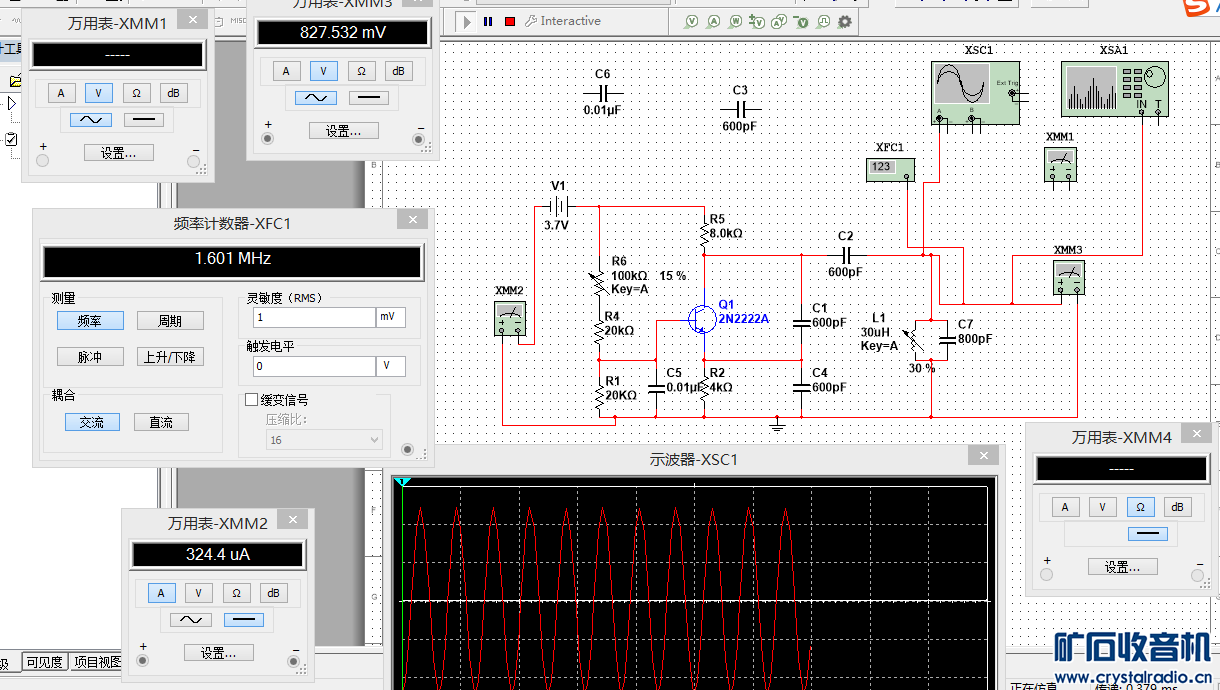Pause the running simulation
Screen dimensions: 1220x690
[x=488, y=21]
